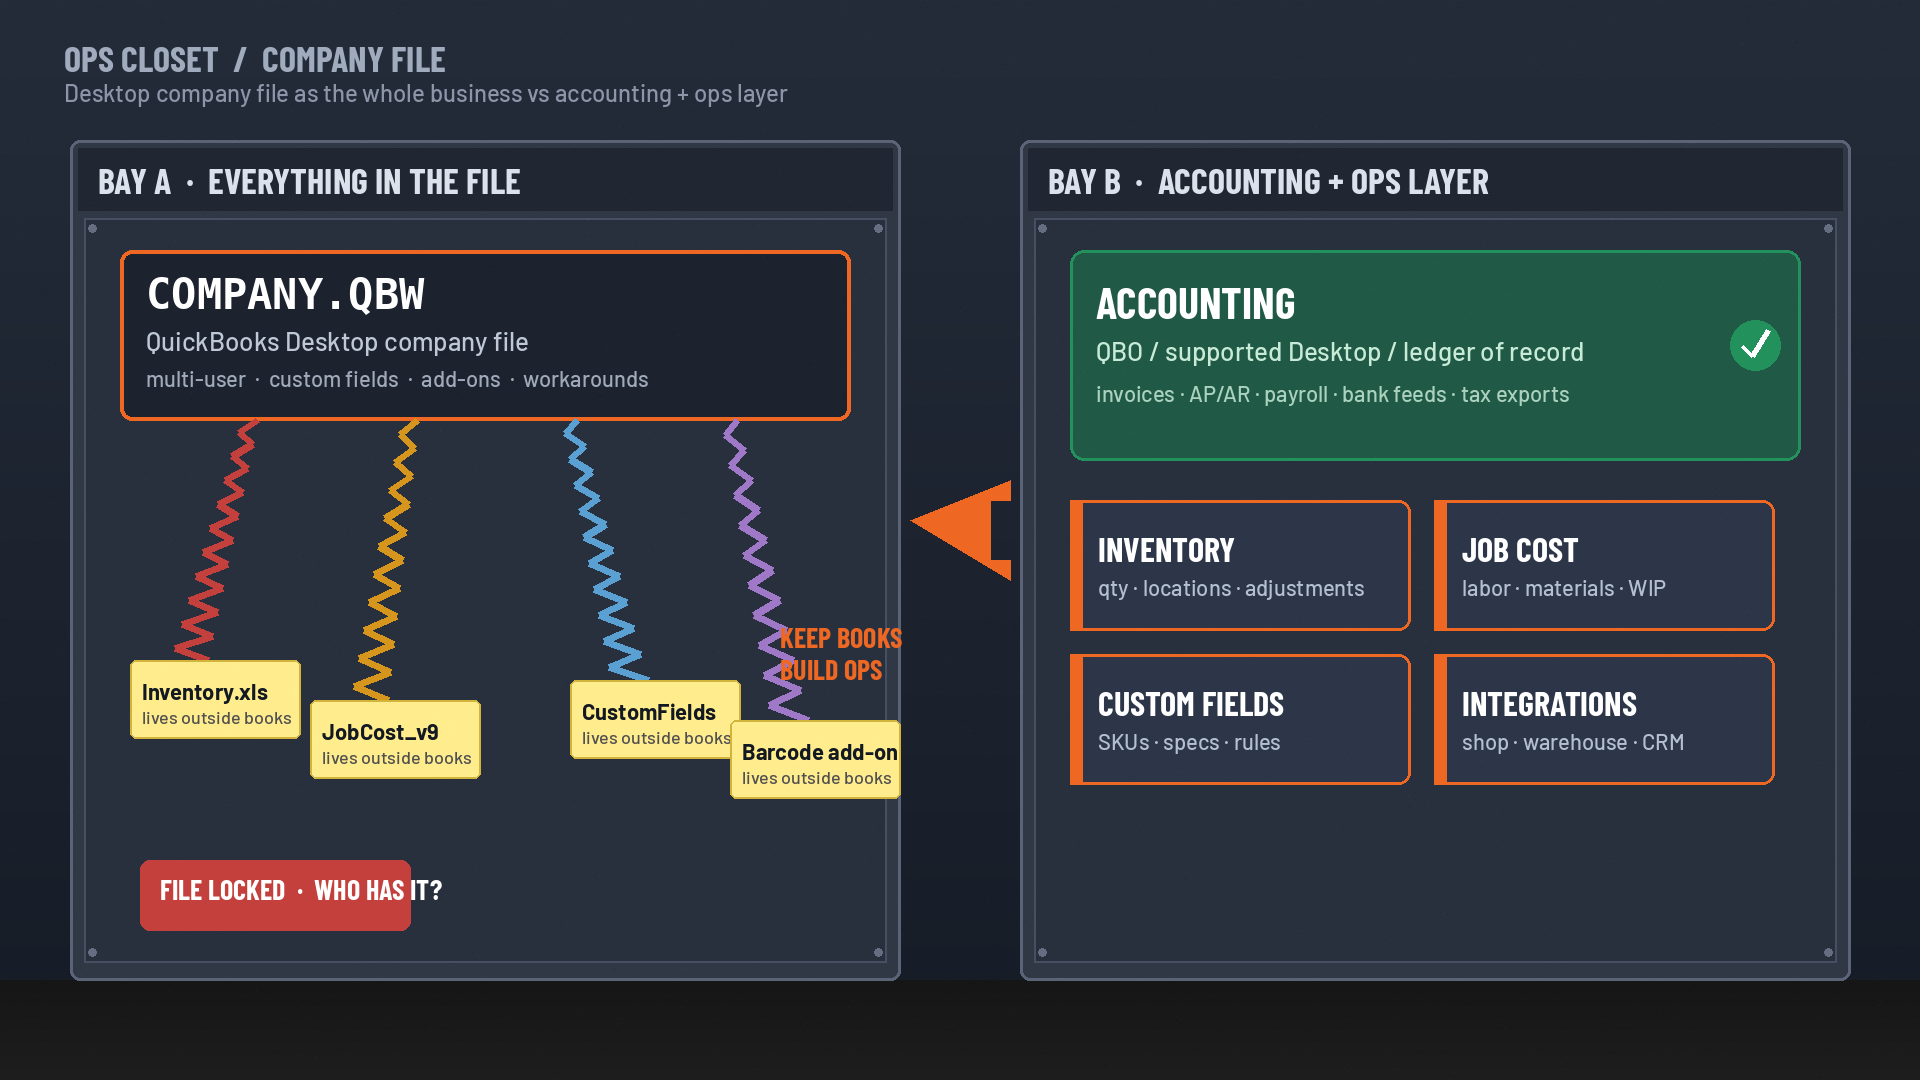Screen dimensions: 1920x1080
Task: Click the Barcode add-on sticky note
Action: pyautogui.click(x=815, y=760)
